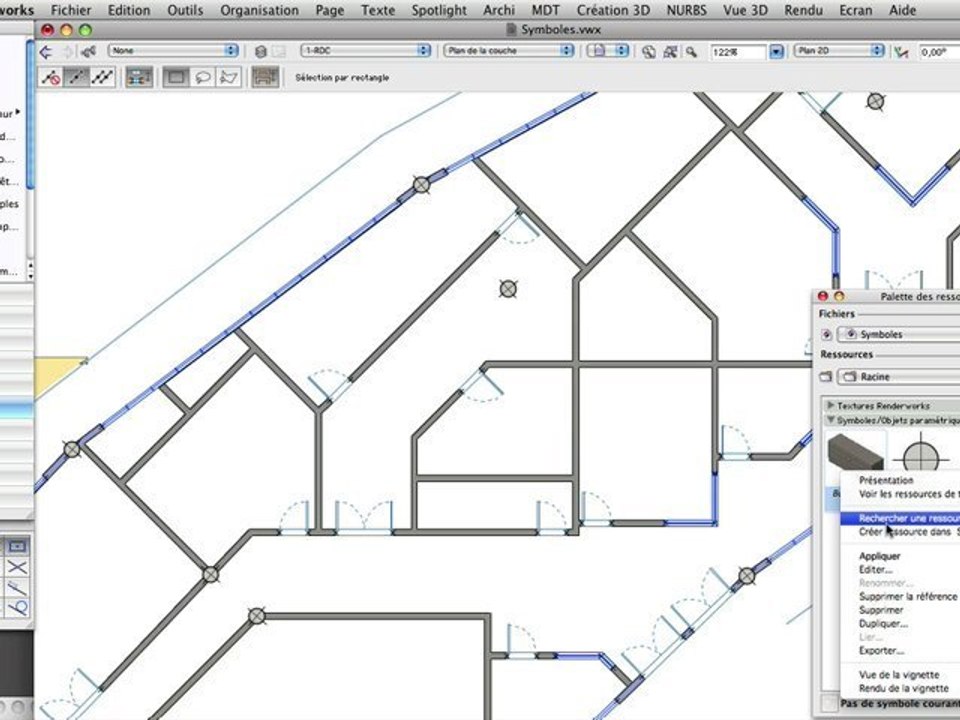This screenshot has height=720, width=960.
Task: Open the NURBS menu
Action: [686, 10]
